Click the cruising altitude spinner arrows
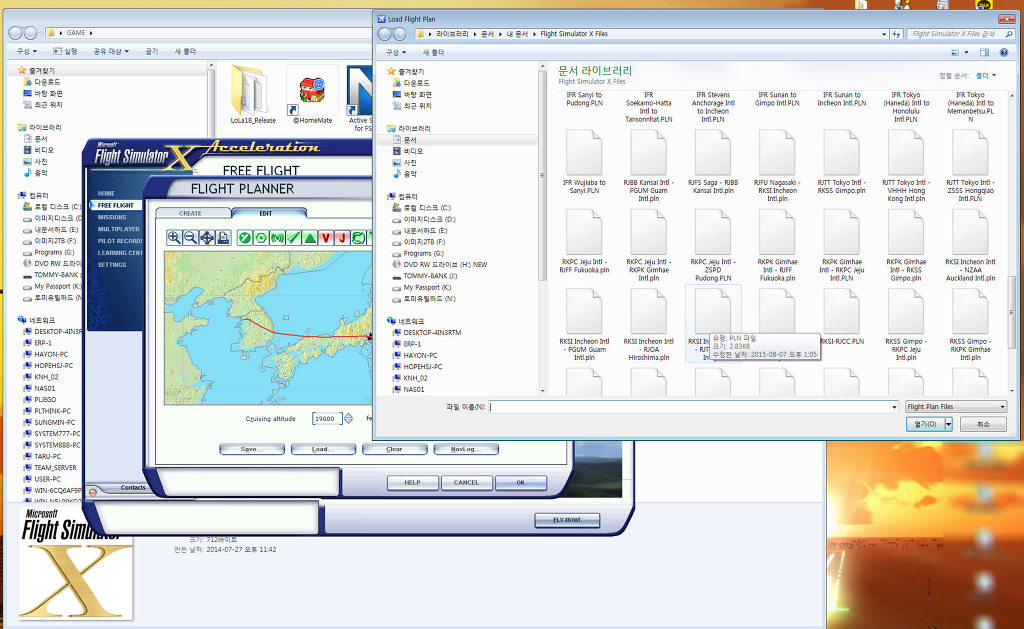The image size is (1024, 629). point(349,418)
